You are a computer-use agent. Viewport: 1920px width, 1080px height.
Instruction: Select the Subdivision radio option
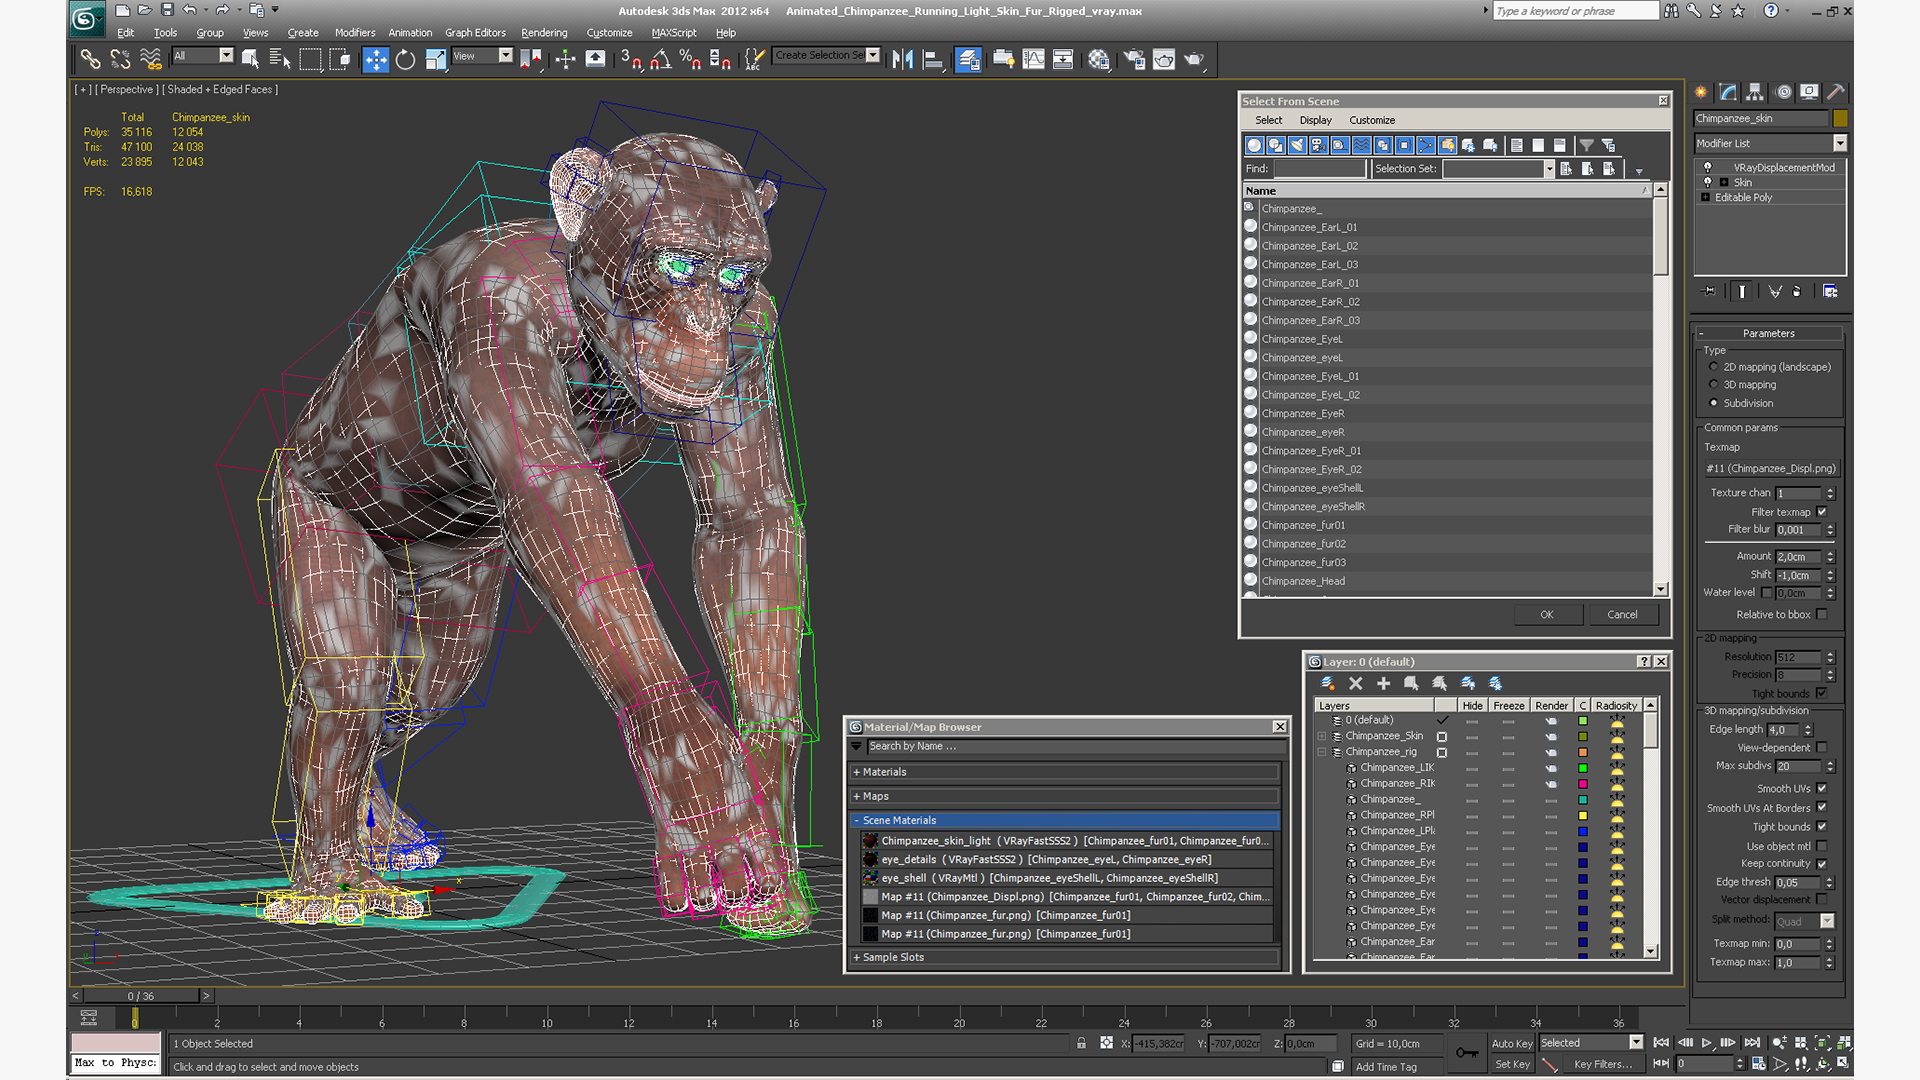[x=1713, y=403]
